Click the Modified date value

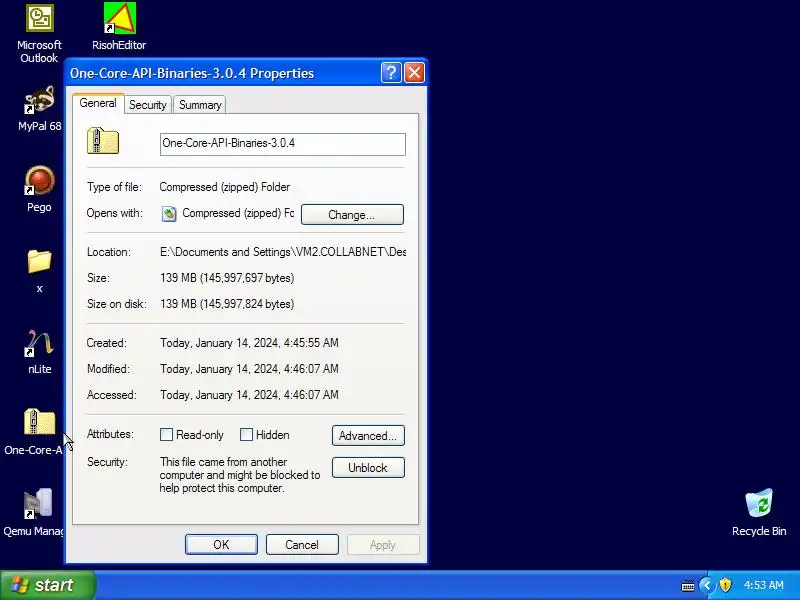tap(249, 369)
